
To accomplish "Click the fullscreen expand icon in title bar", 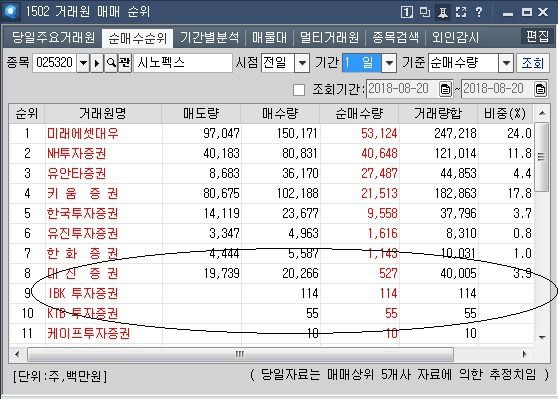I will point(461,12).
